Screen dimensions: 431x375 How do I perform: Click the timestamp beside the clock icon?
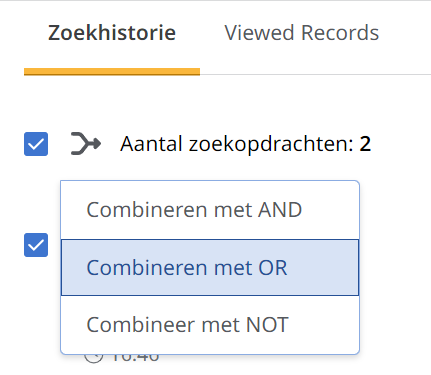135,358
